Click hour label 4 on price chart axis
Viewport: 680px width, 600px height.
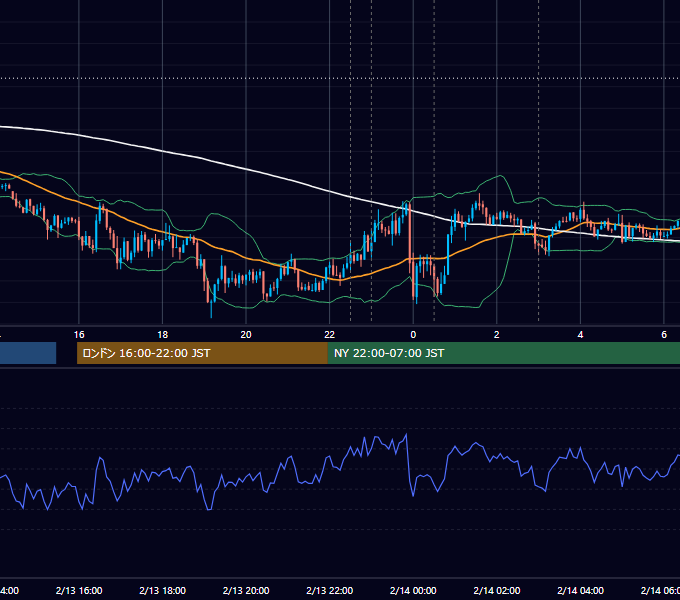coord(580,335)
